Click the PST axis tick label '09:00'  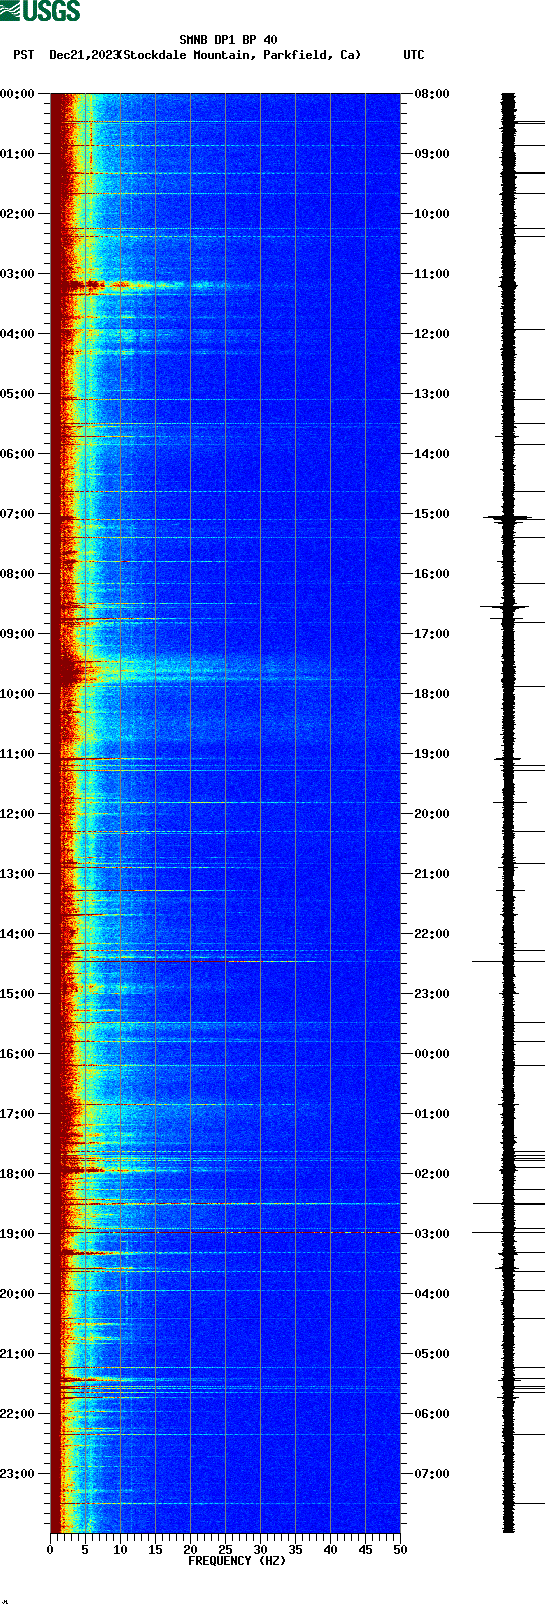tap(18, 634)
